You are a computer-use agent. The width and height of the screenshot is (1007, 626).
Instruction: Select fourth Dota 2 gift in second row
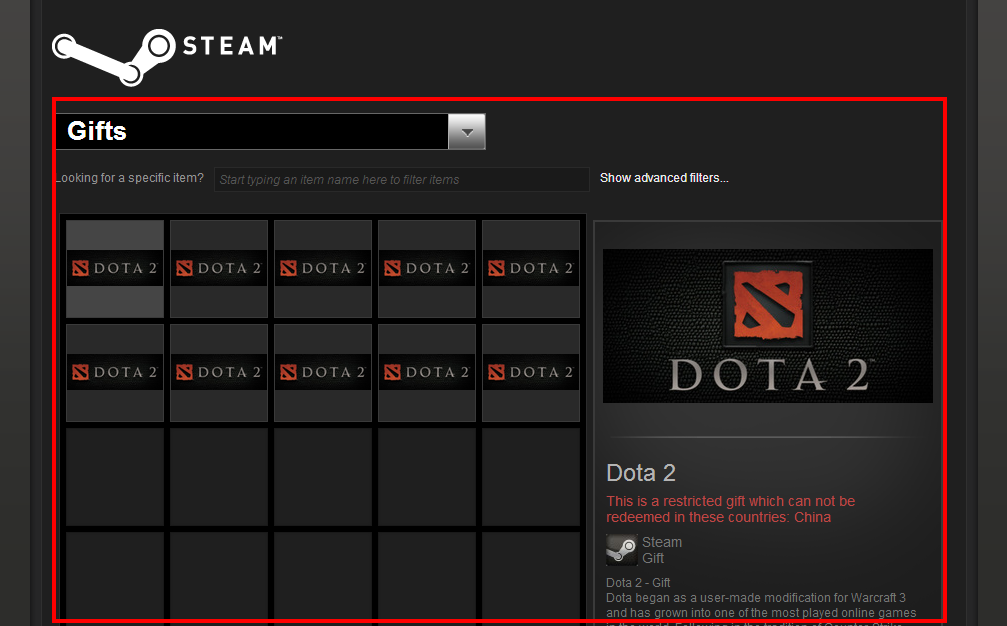click(427, 372)
